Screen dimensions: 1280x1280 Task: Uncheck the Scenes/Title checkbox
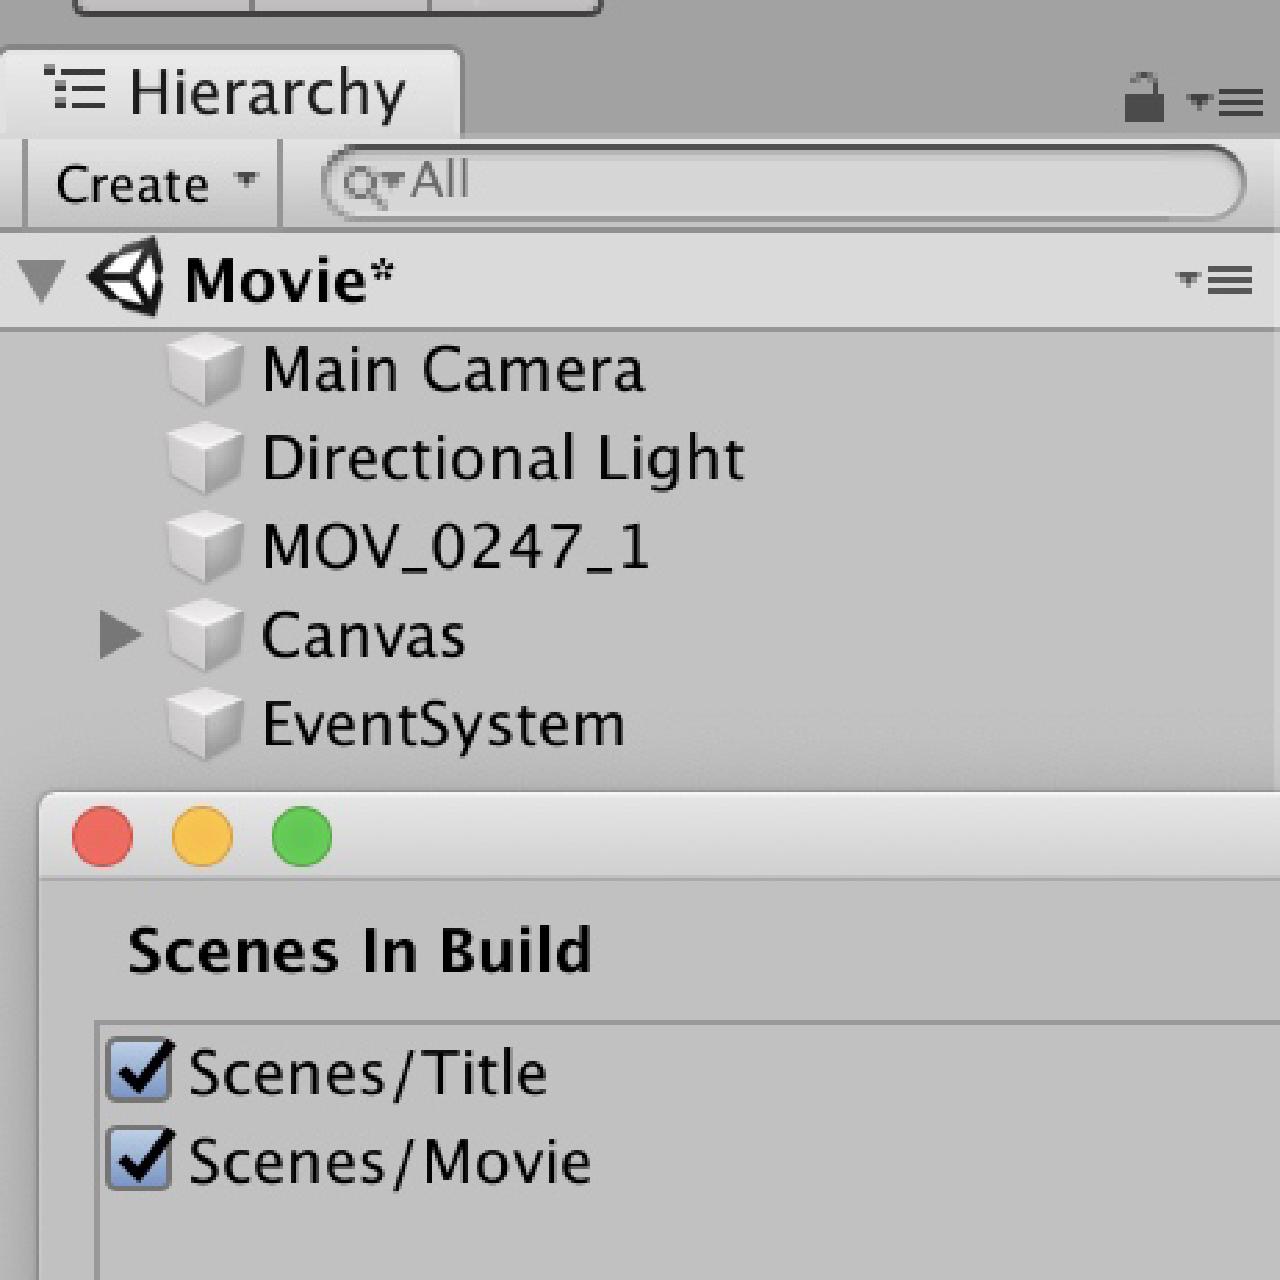click(140, 1071)
